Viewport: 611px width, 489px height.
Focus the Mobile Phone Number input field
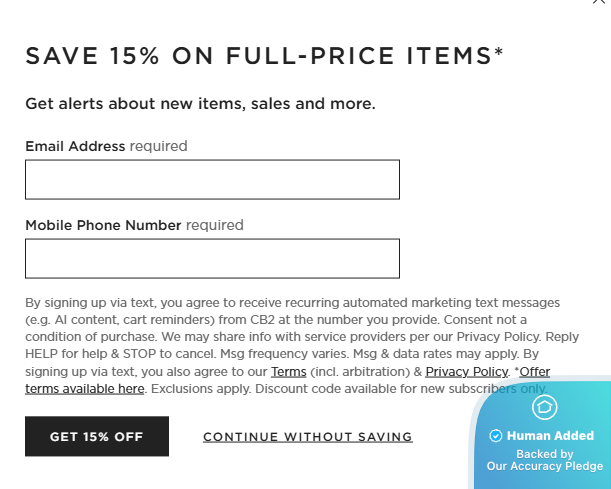coord(212,259)
